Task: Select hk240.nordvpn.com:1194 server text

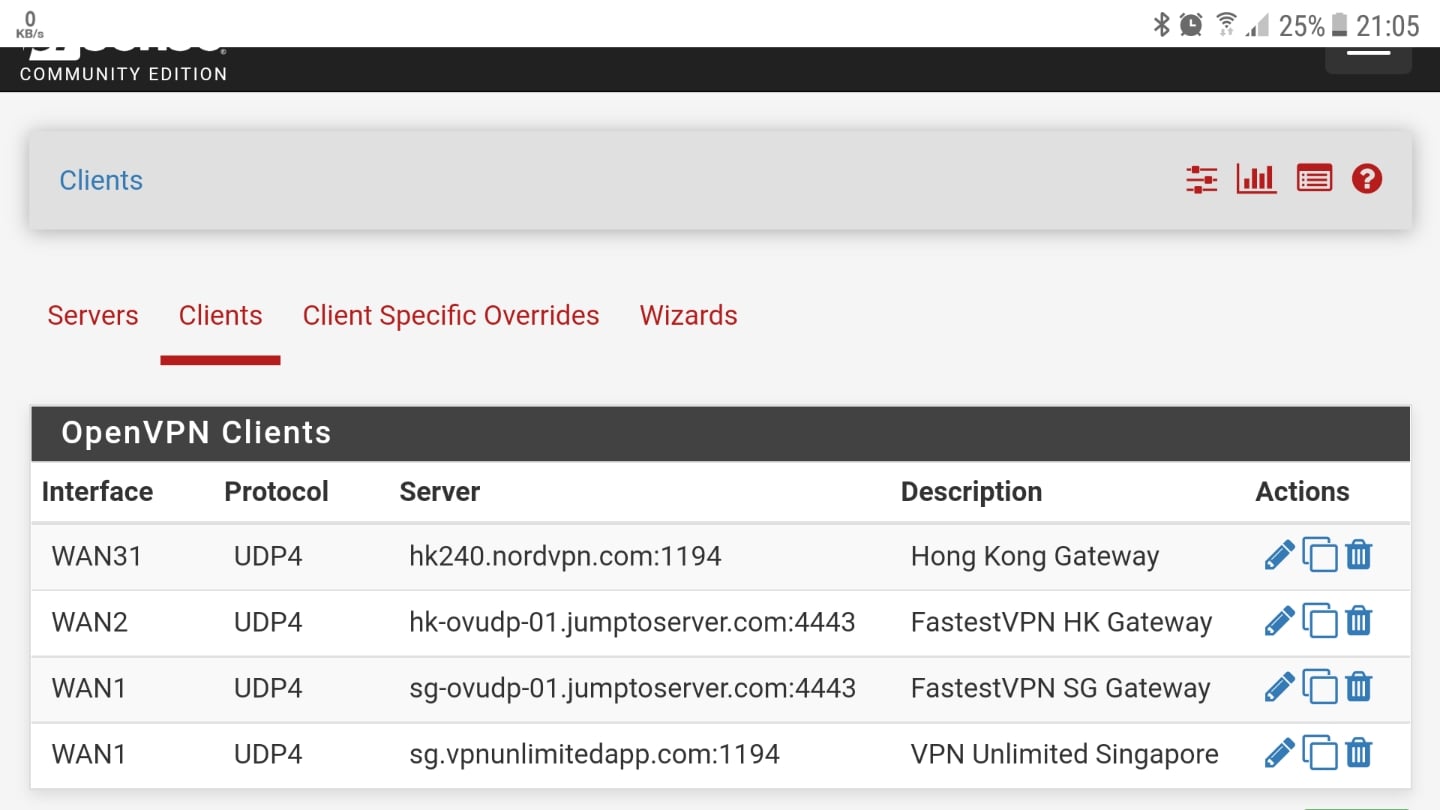Action: (x=565, y=556)
